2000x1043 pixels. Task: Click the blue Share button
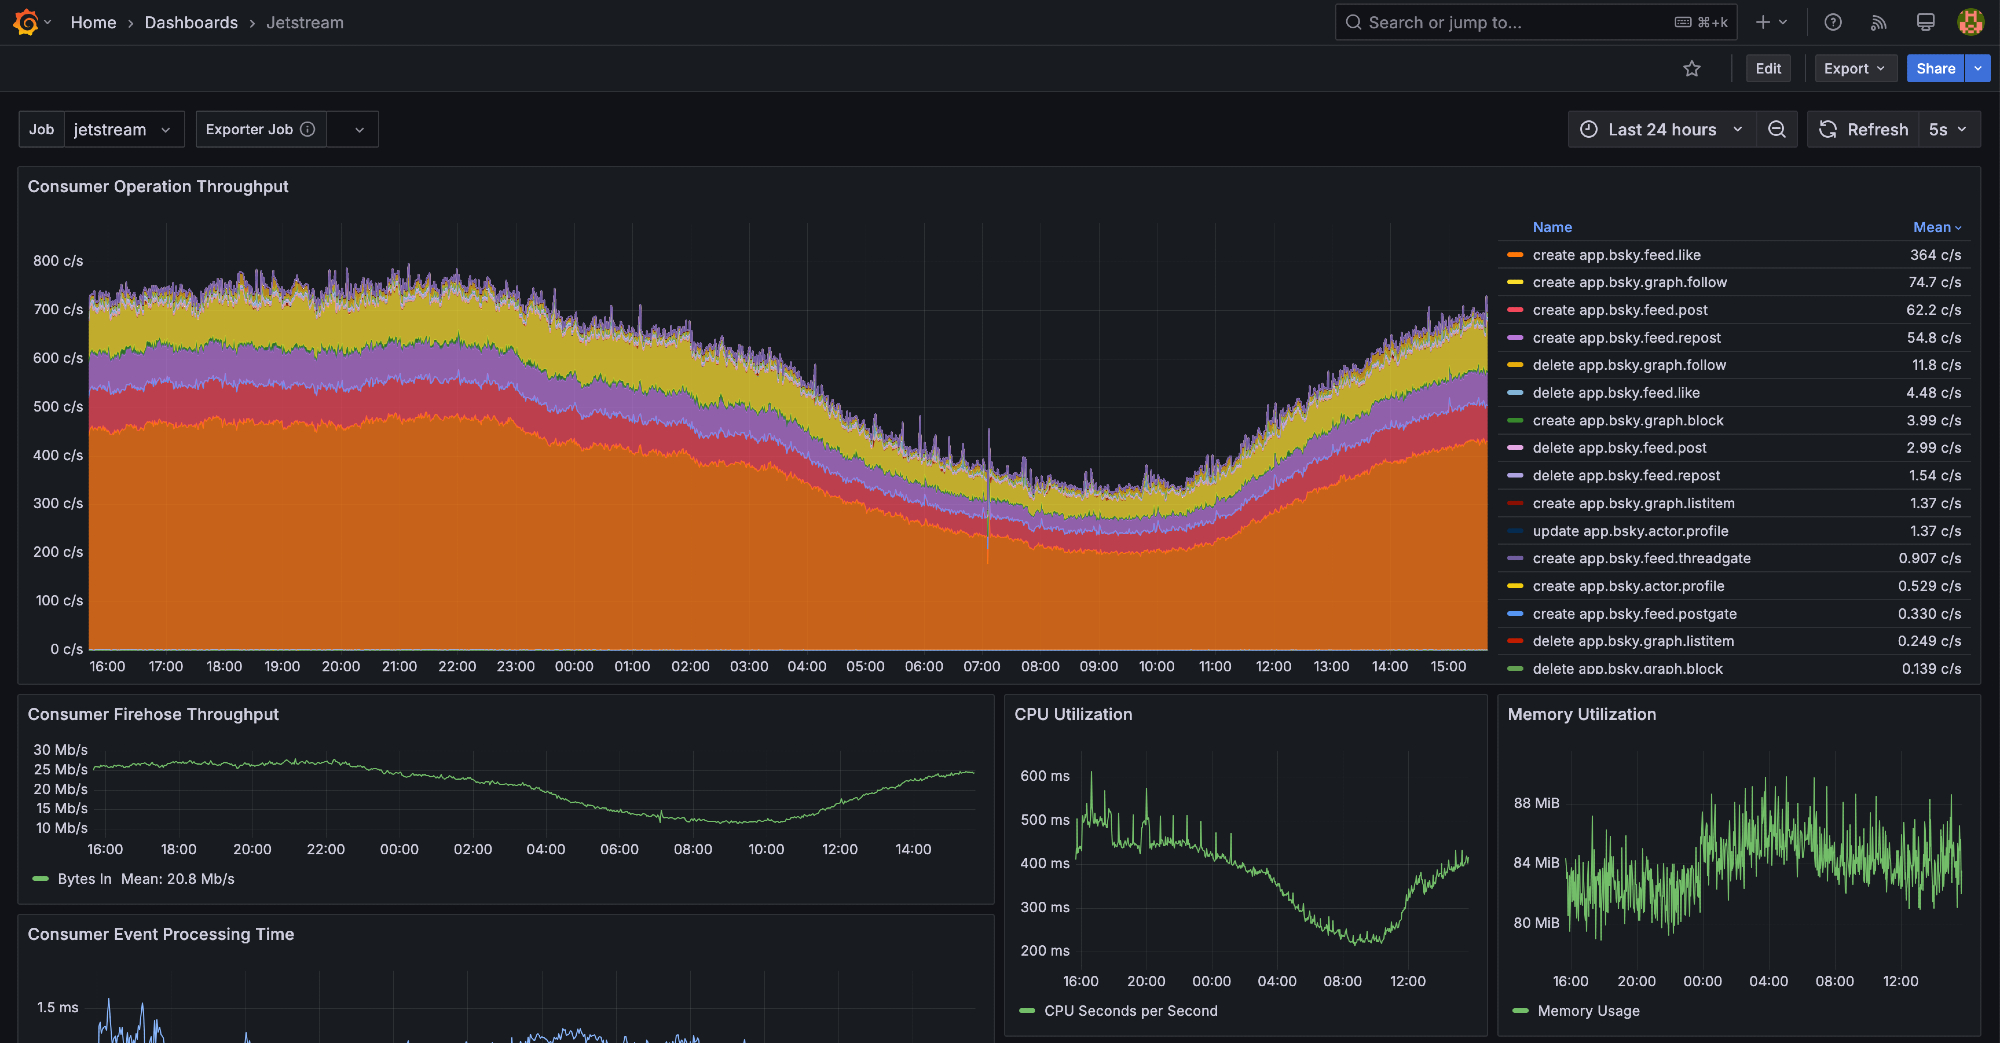[1935, 69]
